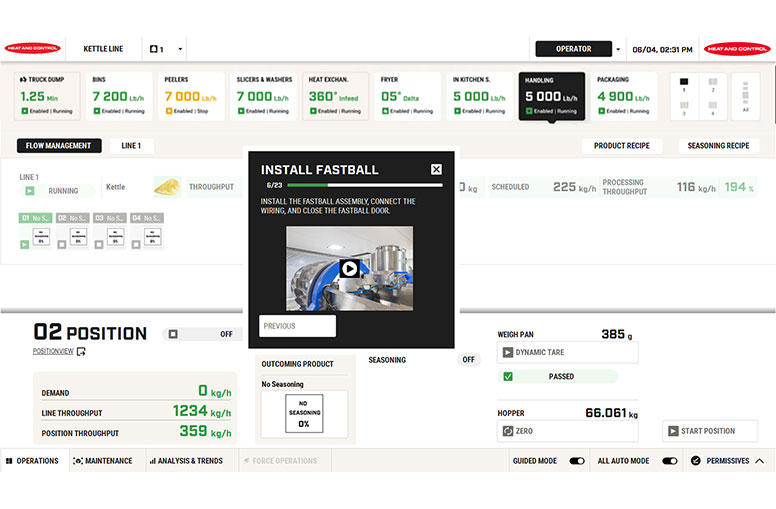Toggle position 03 checkbox

[x=99, y=245]
